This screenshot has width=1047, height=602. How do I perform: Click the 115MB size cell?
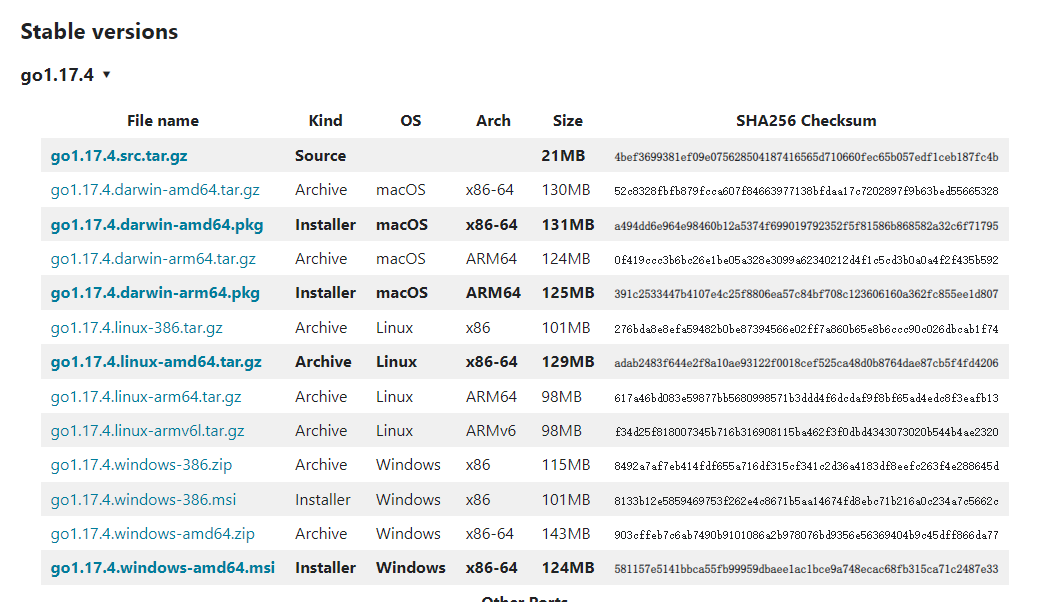[566, 465]
